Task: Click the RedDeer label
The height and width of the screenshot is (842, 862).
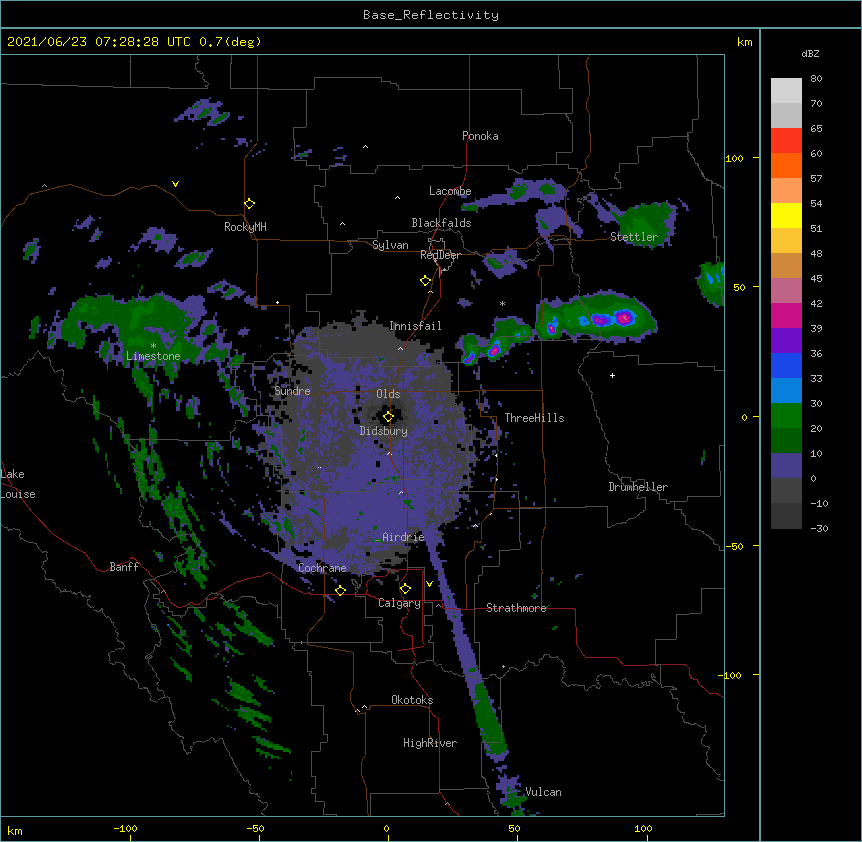Action: 440,255
